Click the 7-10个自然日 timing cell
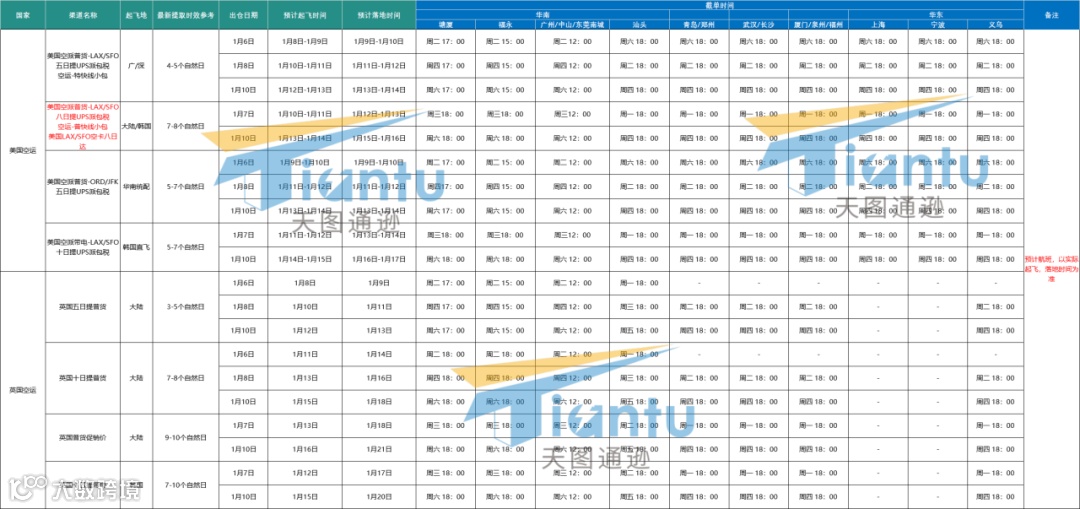 [x=185, y=485]
